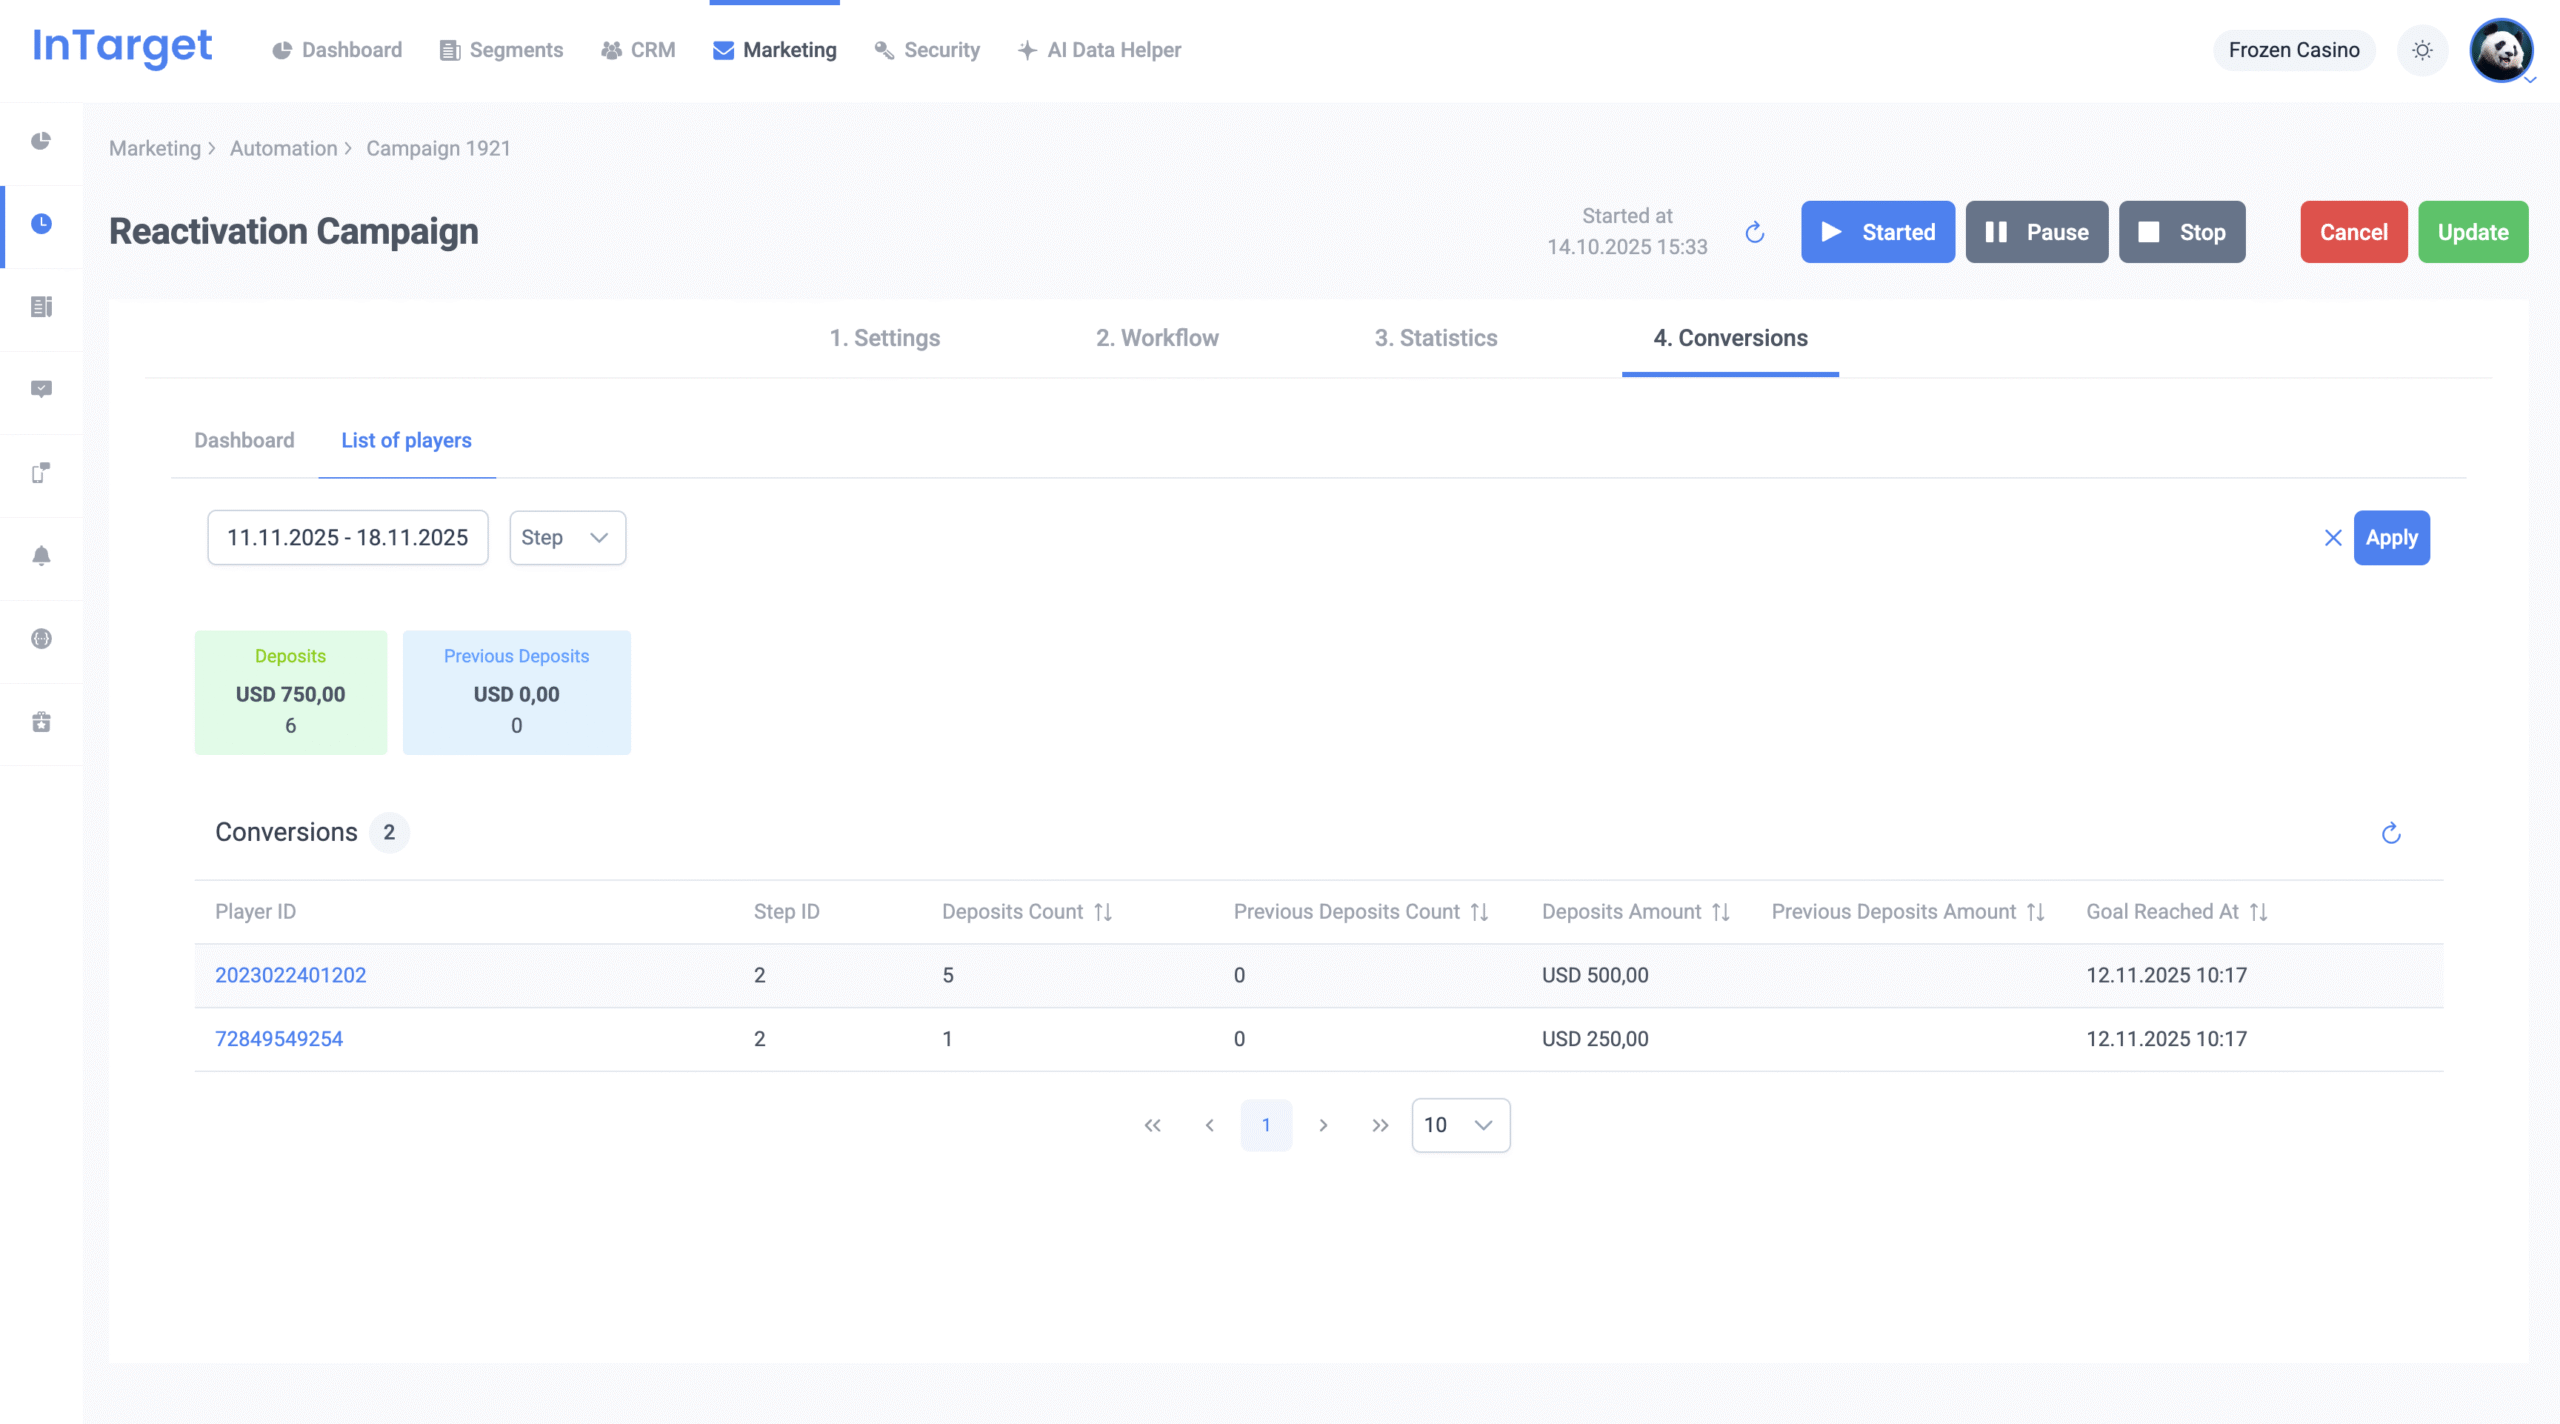The width and height of the screenshot is (2560, 1424).
Task: Click the globe icon in sidebar
Action: (41, 639)
